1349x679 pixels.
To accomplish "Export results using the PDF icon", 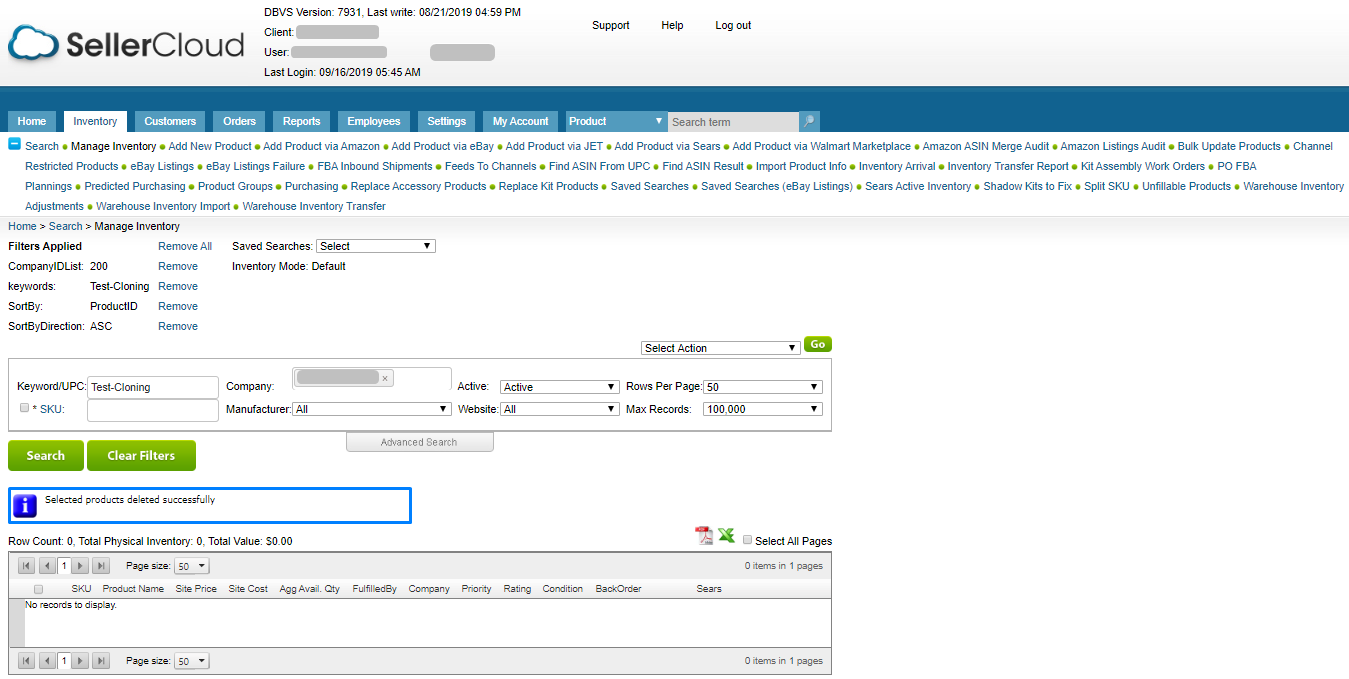I will click(704, 536).
